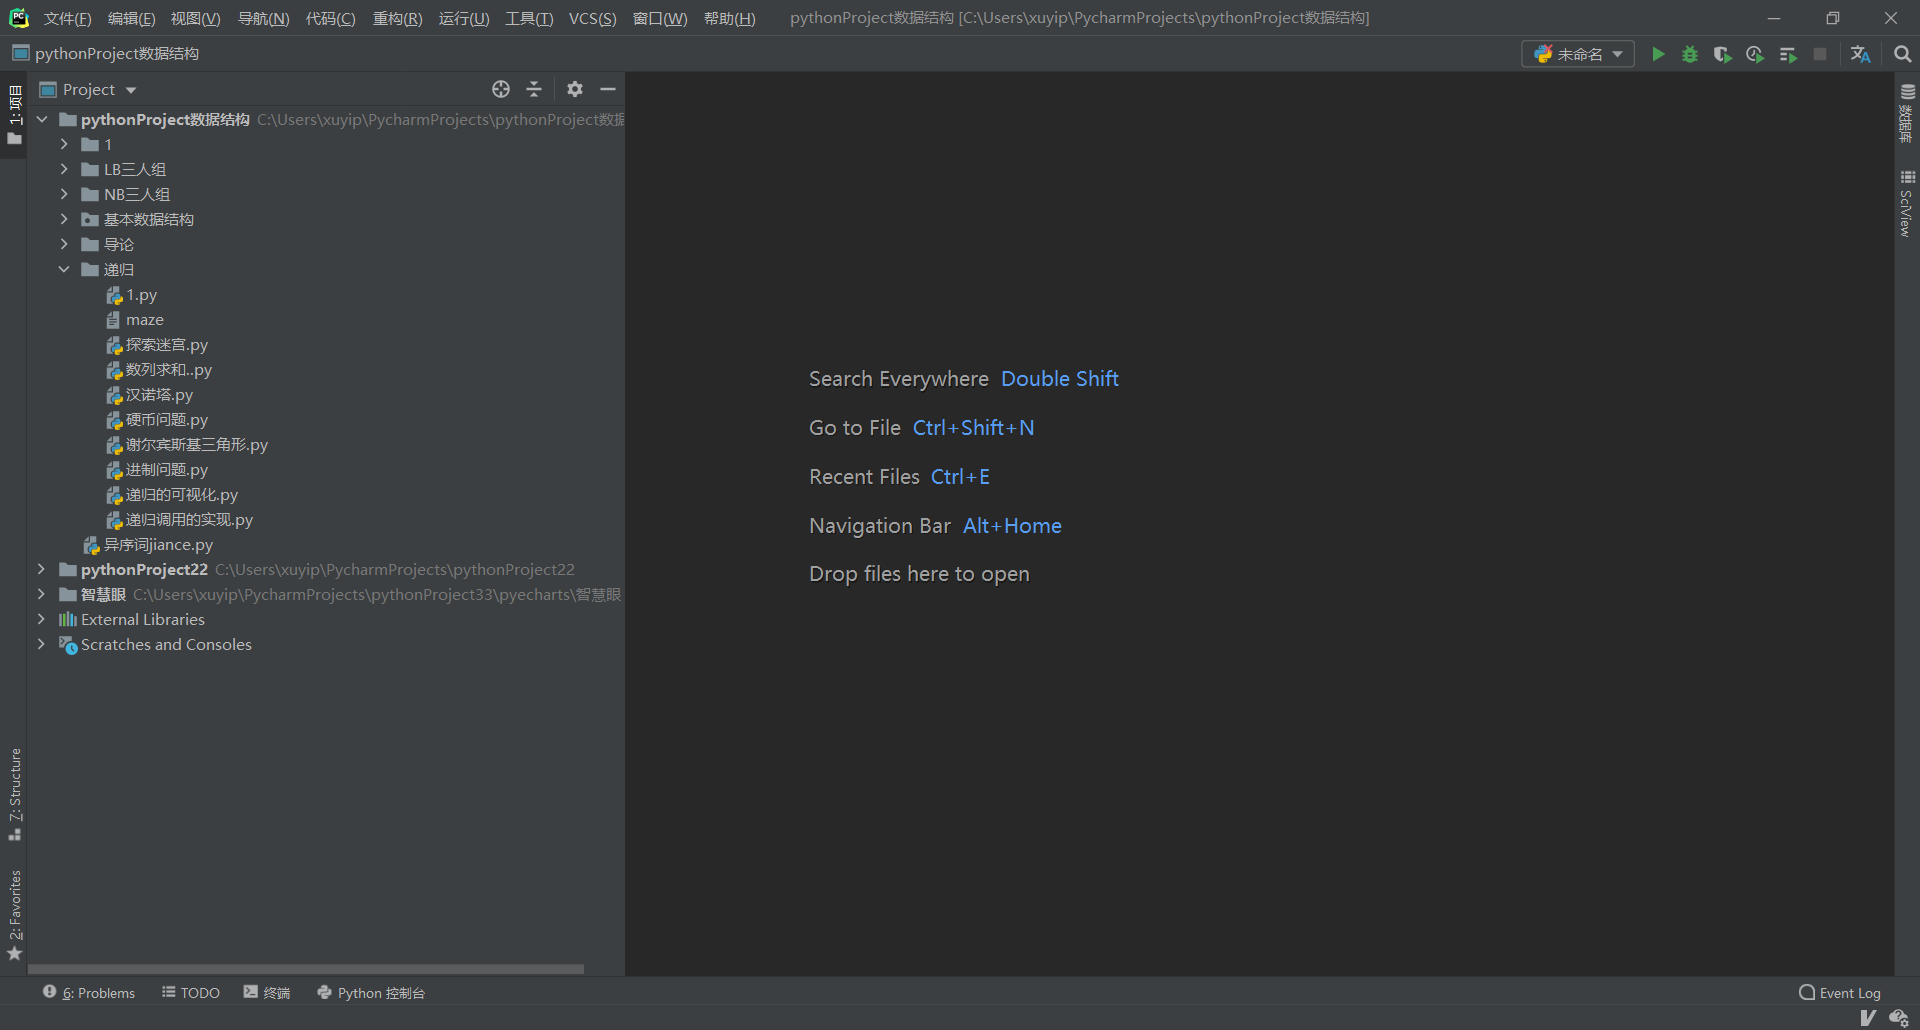
Task: Open the profiler run icon
Action: click(x=1755, y=54)
